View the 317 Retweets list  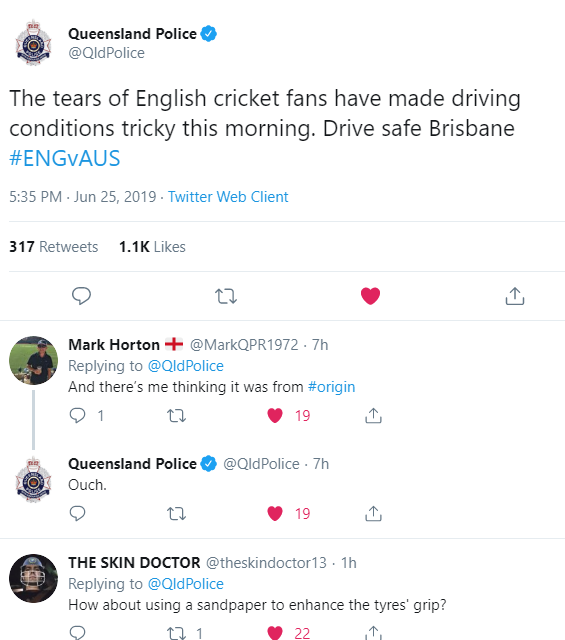pos(53,247)
